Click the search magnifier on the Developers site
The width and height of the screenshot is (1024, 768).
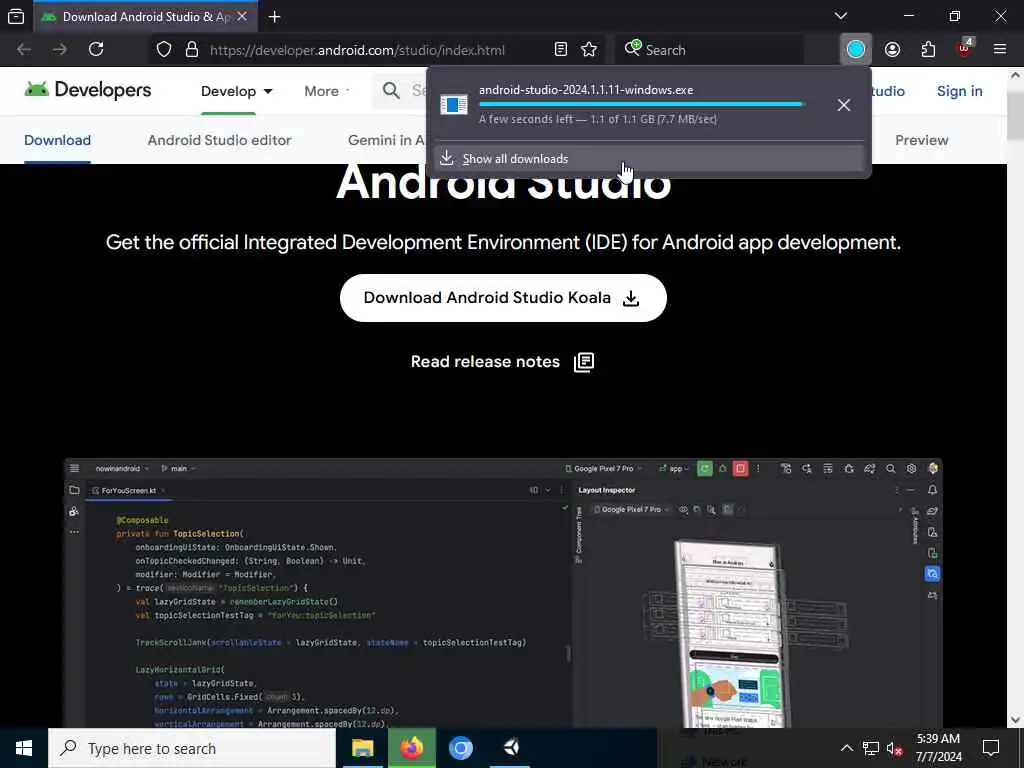pyautogui.click(x=391, y=91)
